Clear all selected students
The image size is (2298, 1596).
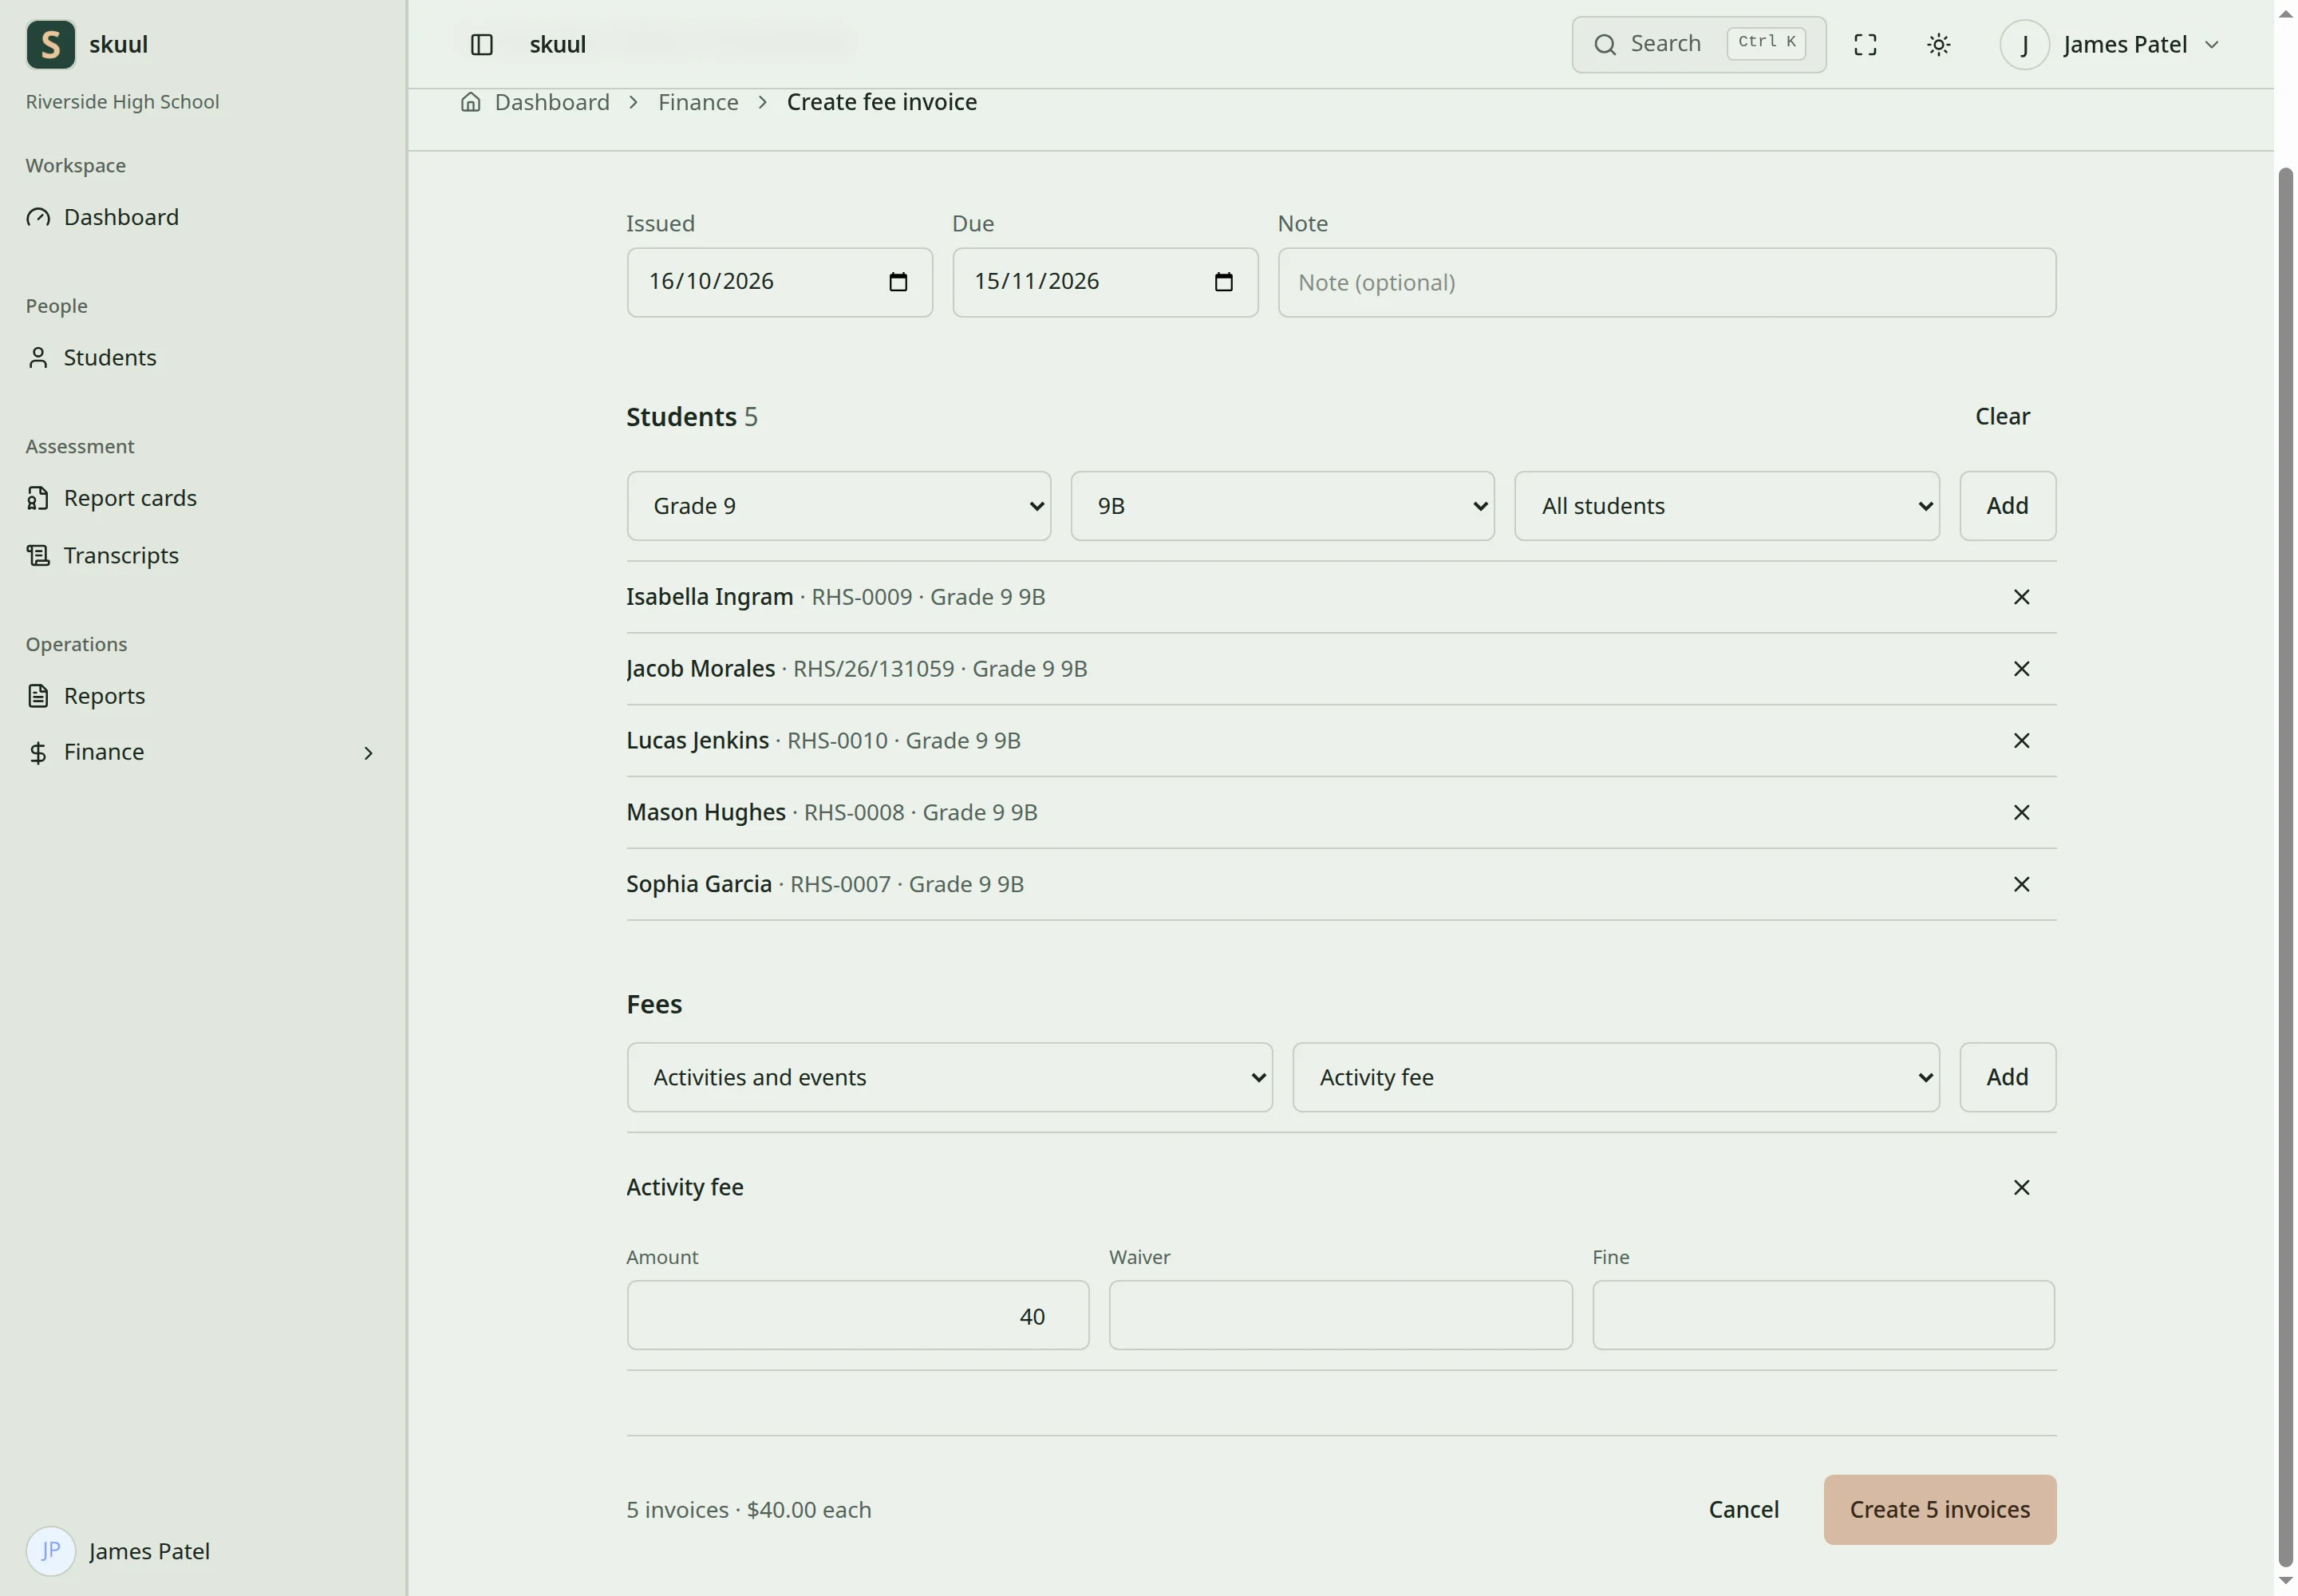(2002, 416)
